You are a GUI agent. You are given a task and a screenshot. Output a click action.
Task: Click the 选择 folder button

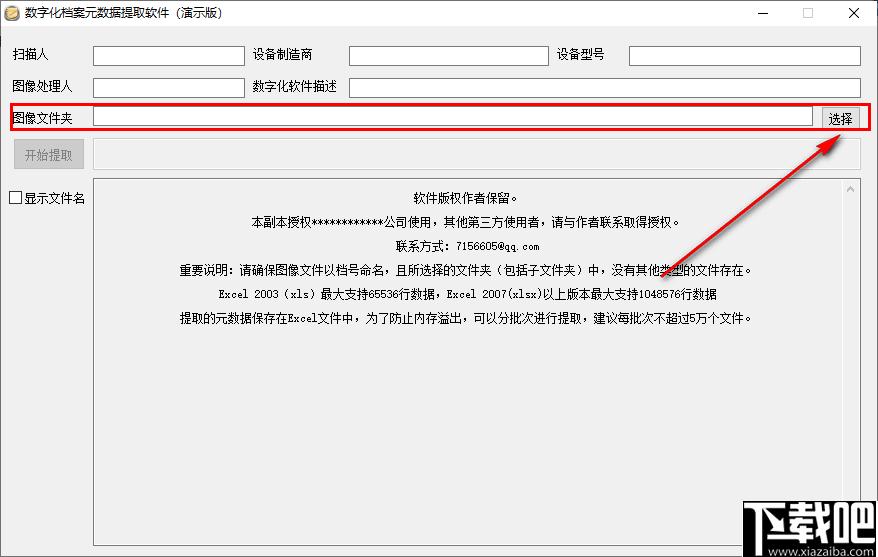click(x=840, y=118)
